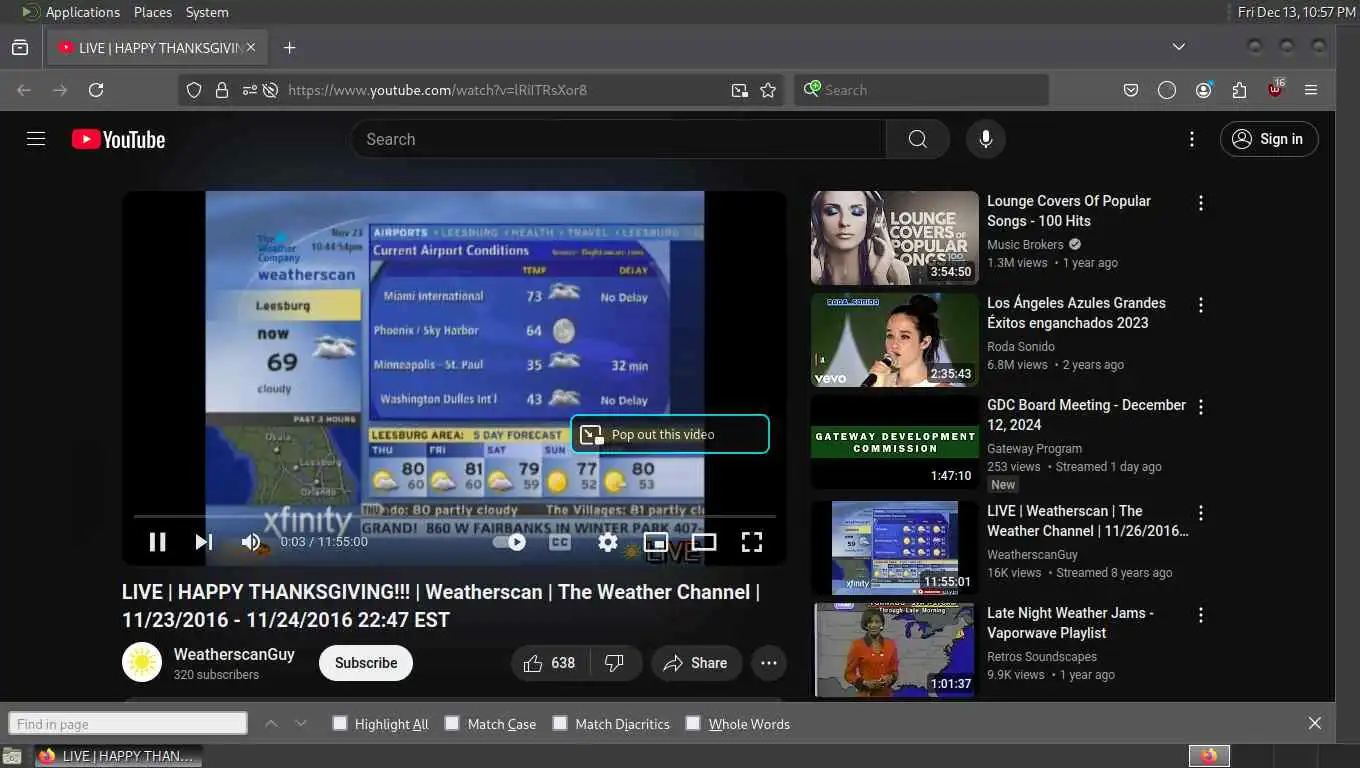Open picture-in-picture icon in address bar
This screenshot has height=768, width=1360.
coord(740,90)
